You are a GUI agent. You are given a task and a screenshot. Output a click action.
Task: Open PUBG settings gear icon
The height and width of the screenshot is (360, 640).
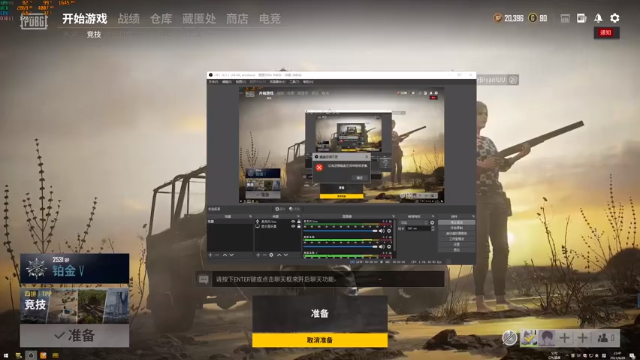coord(615,18)
